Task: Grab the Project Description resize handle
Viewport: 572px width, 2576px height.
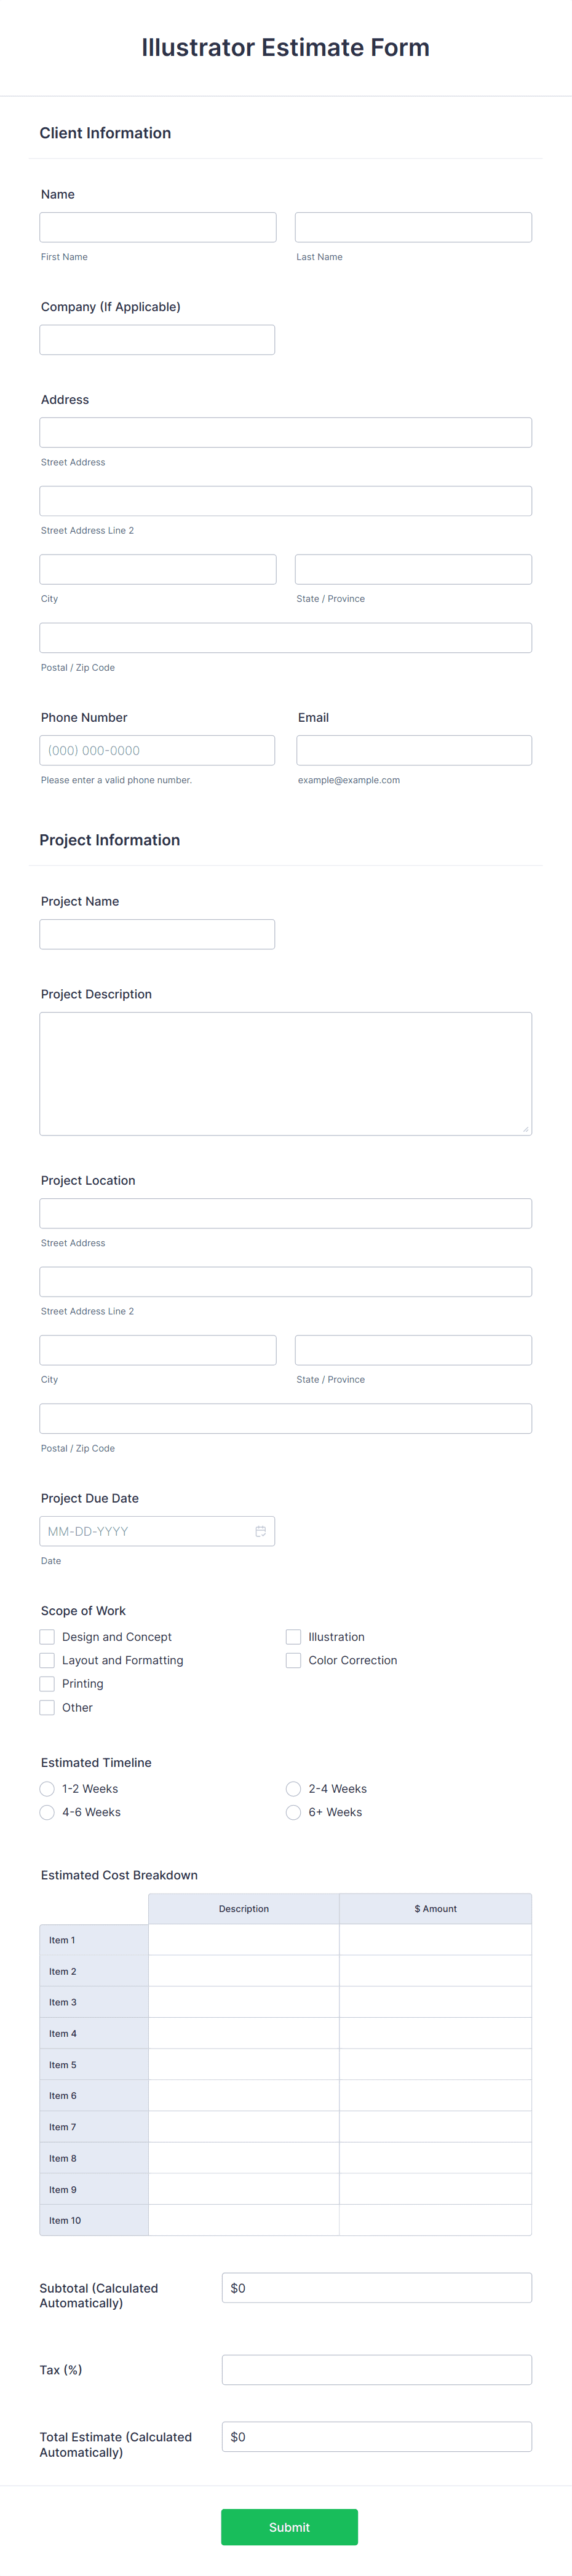Action: pyautogui.click(x=526, y=1129)
